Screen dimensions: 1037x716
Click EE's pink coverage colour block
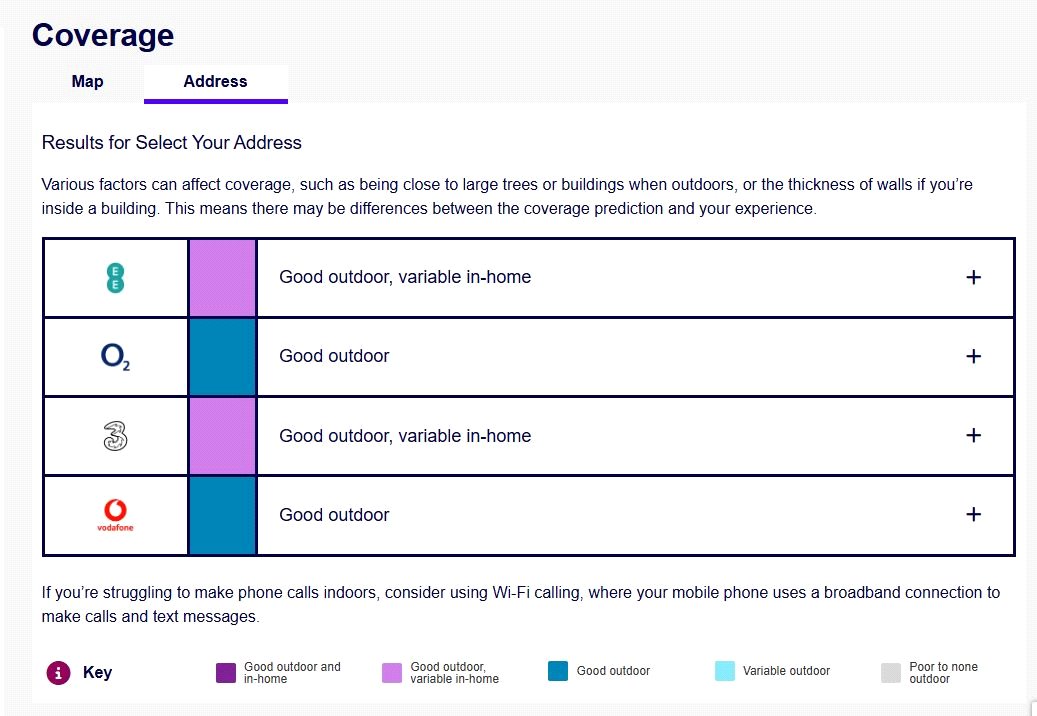point(222,278)
